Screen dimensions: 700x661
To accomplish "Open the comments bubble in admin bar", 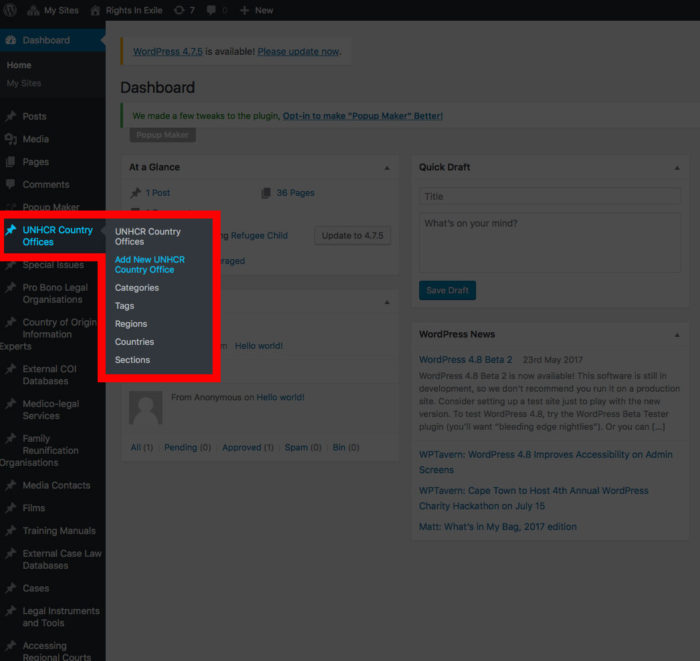I will point(217,10).
